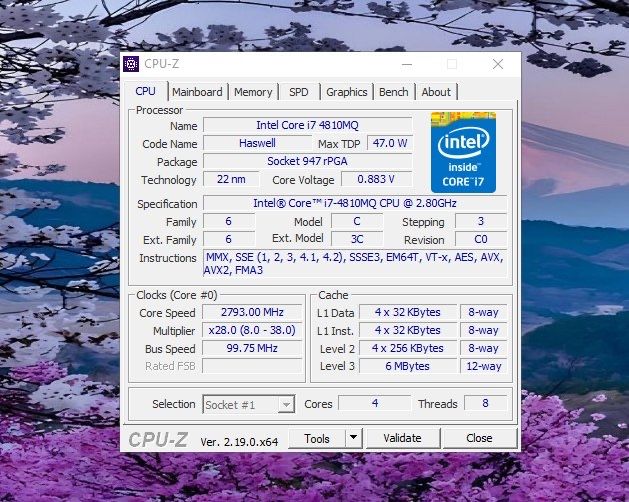Close the CPU-Z window with X
The height and width of the screenshot is (502, 629).
click(x=498, y=64)
